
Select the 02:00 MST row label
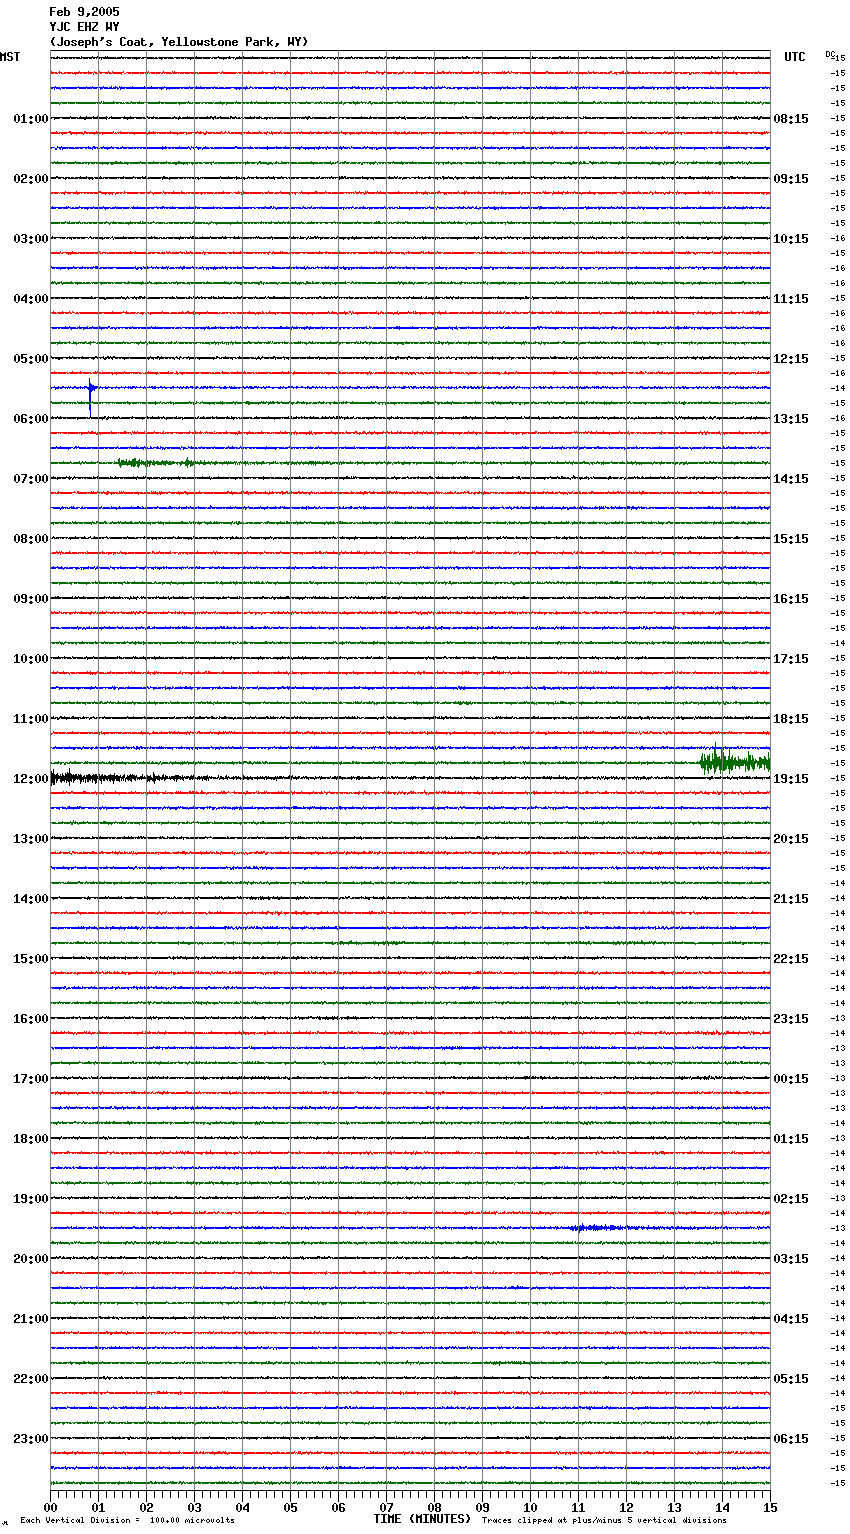(31, 179)
